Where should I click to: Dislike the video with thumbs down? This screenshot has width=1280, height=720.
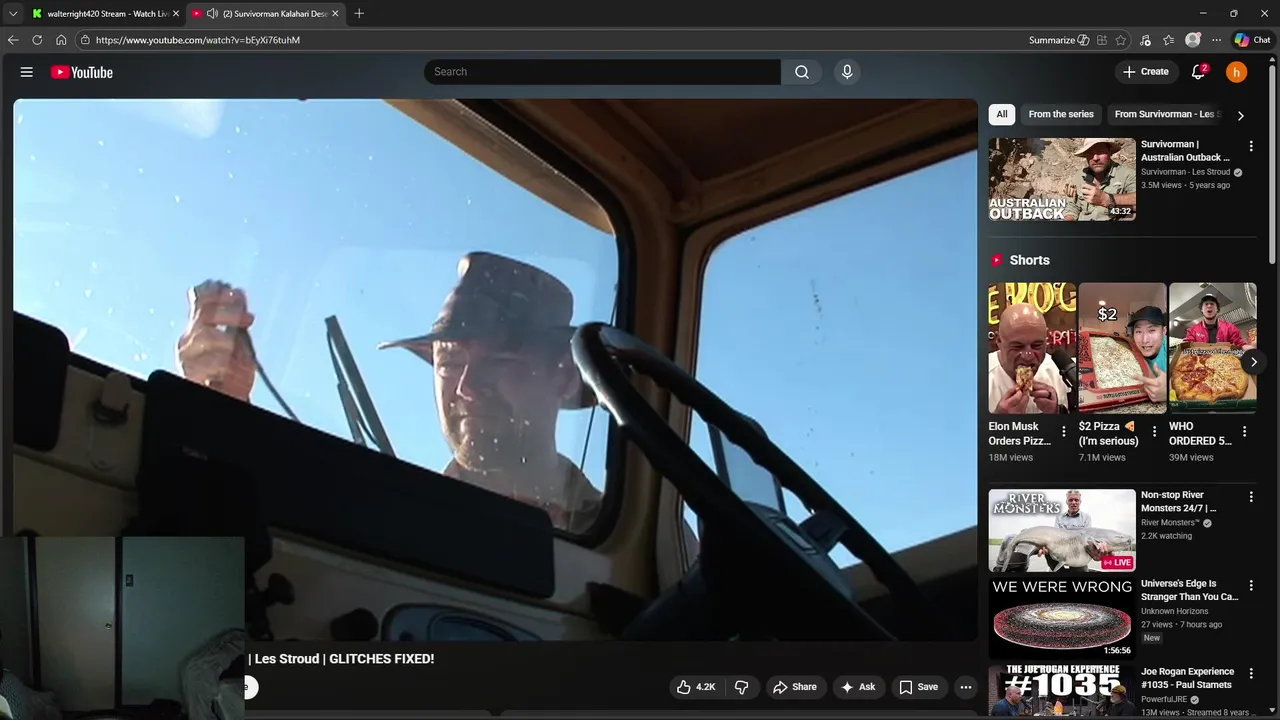tap(741, 687)
